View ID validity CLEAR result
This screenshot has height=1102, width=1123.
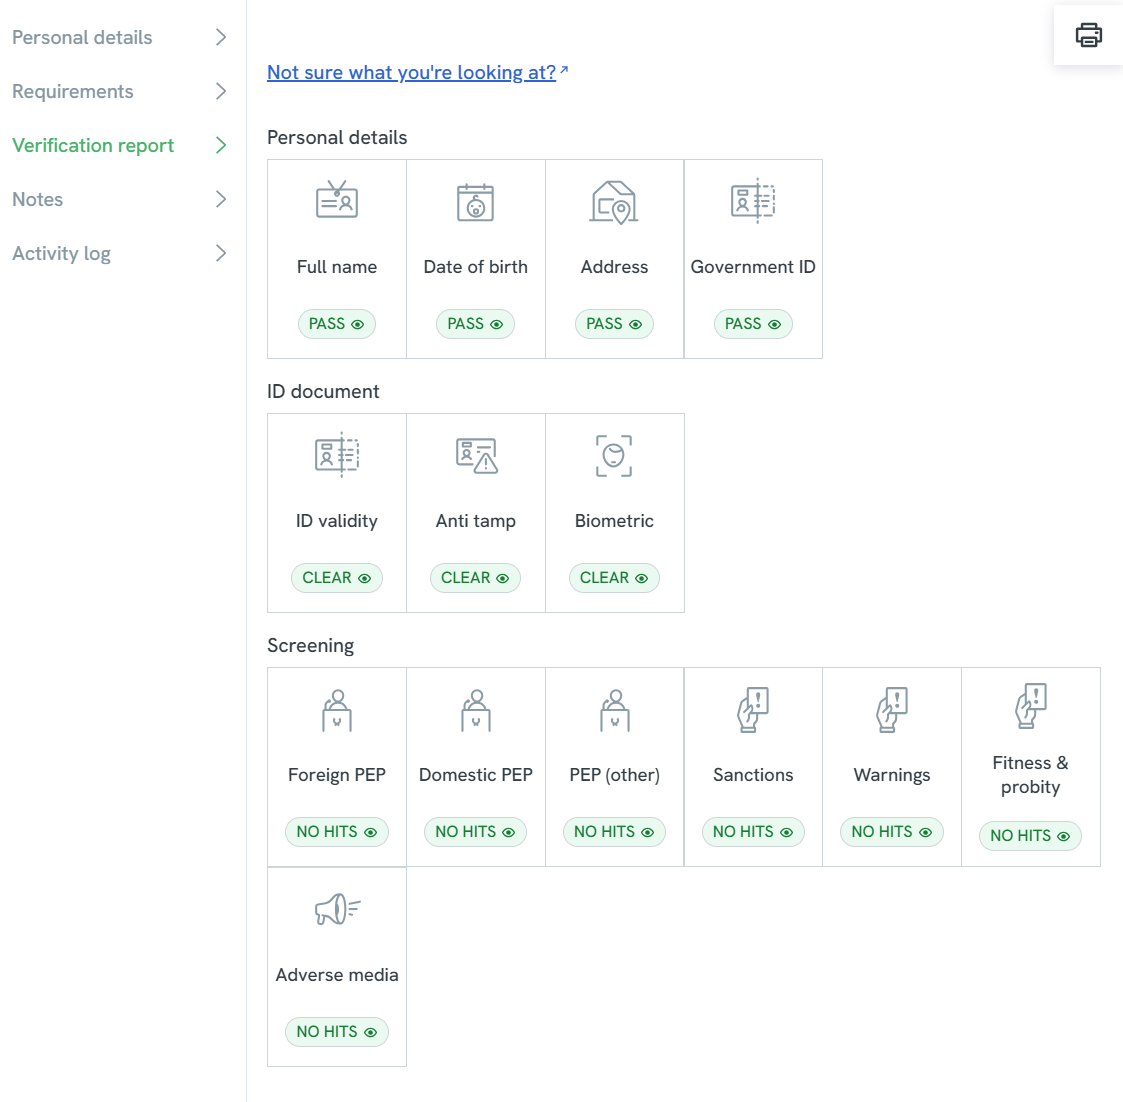click(x=337, y=578)
